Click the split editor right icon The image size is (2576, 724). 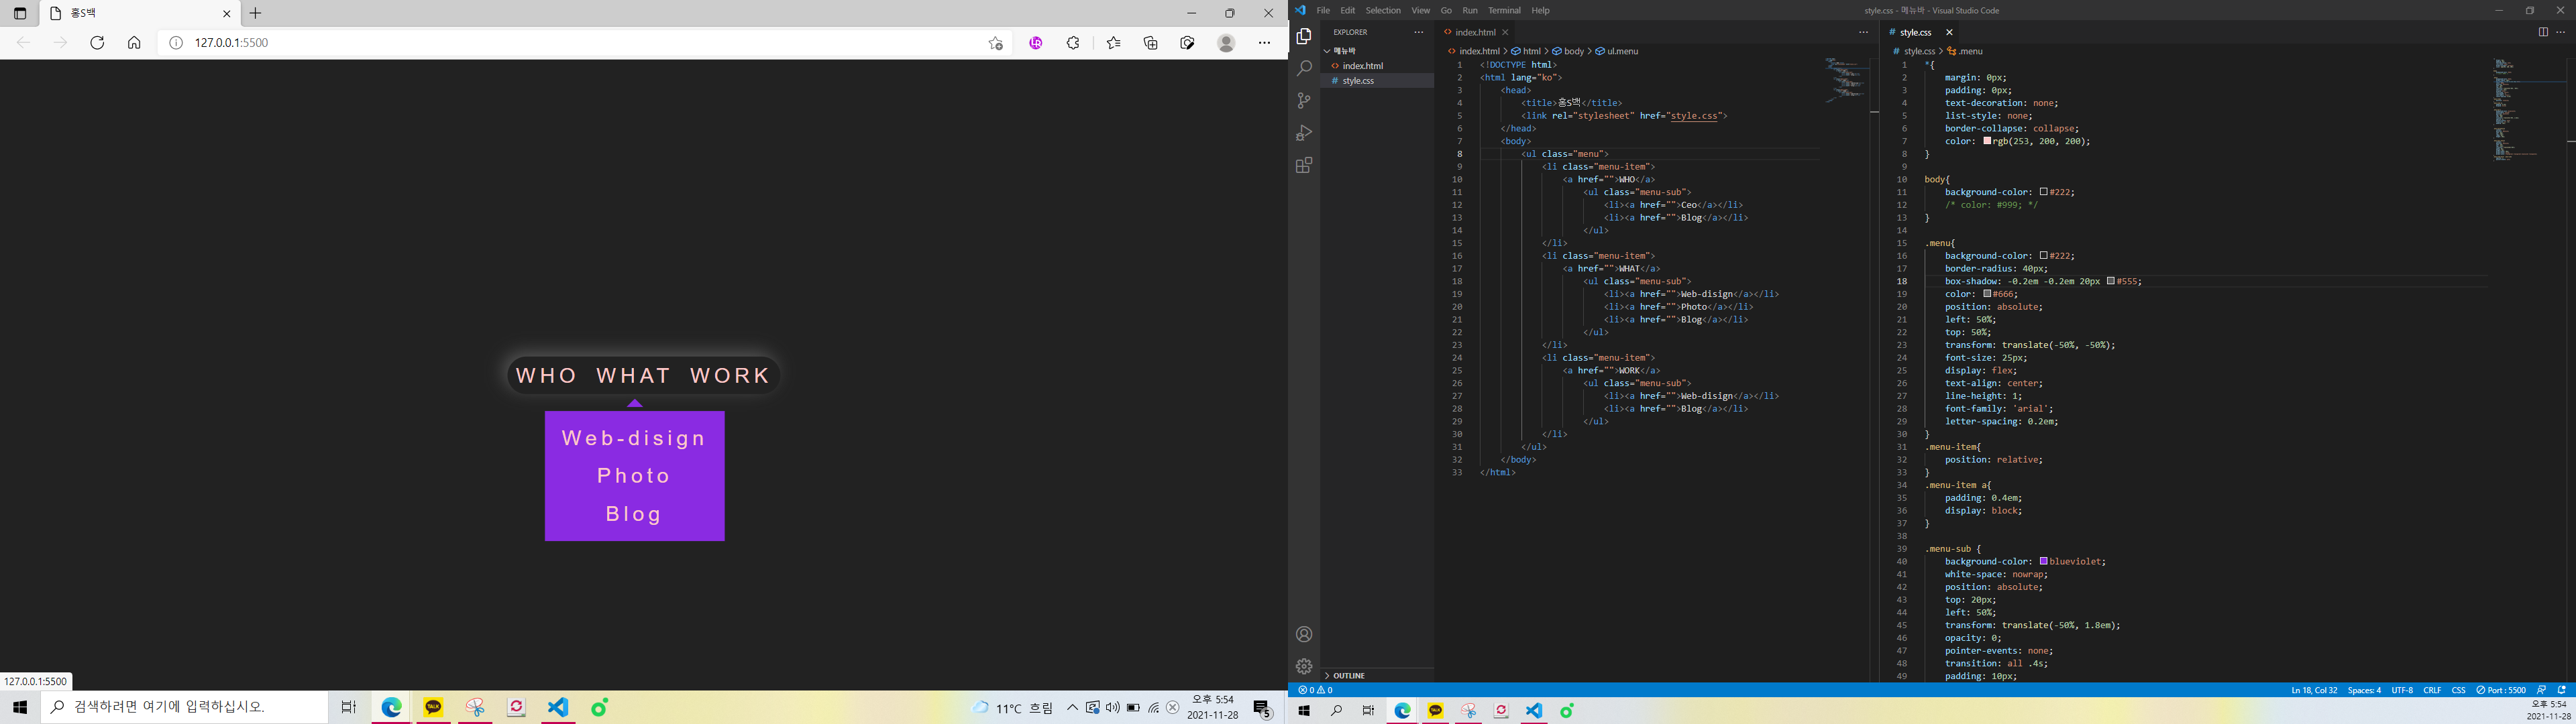coord(2542,32)
